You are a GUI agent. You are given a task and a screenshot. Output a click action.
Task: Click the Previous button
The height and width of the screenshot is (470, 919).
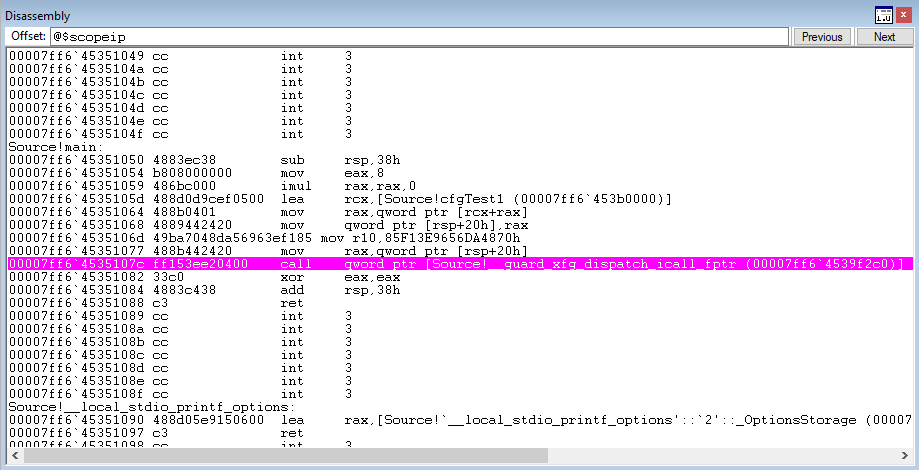point(822,36)
